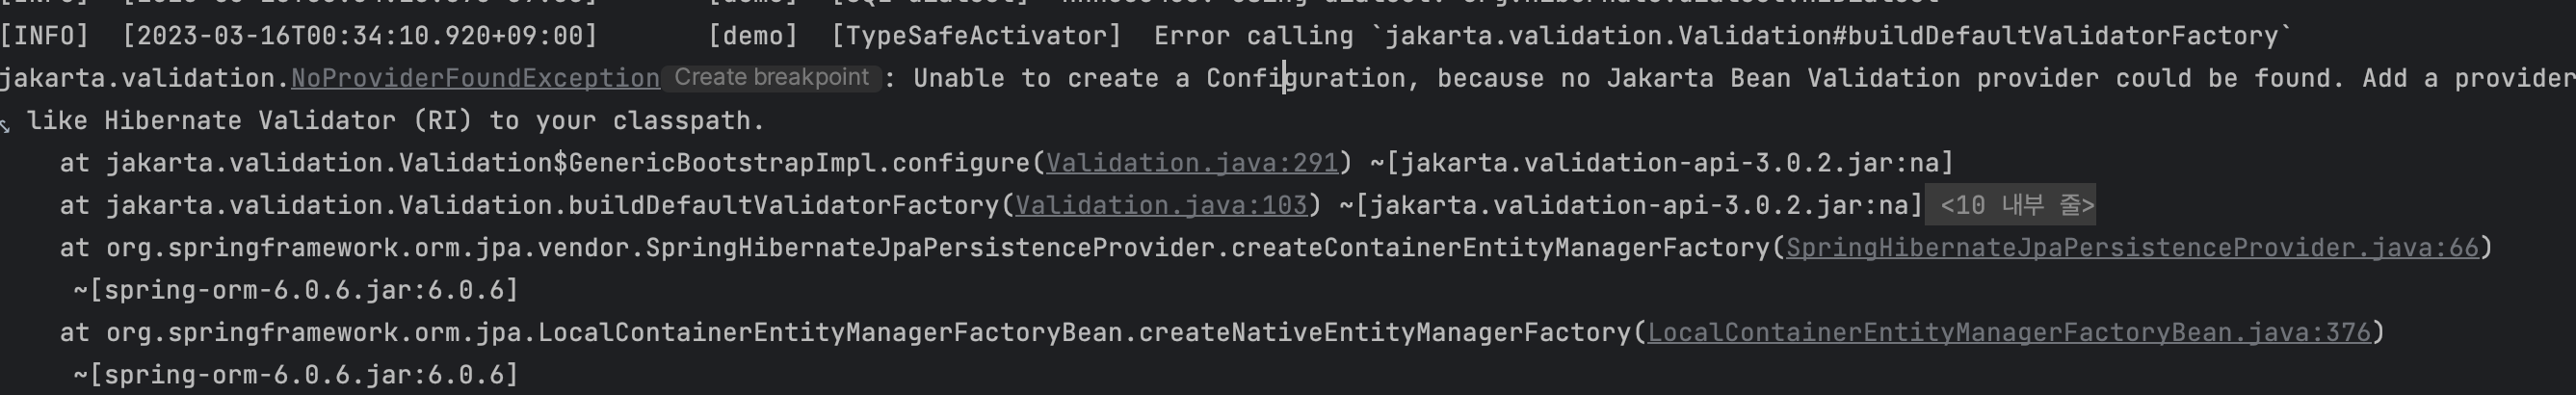The width and height of the screenshot is (2576, 395).
Task: Click the [demo] tag in the TypeSafeActivator log line
Action: click(x=753, y=36)
